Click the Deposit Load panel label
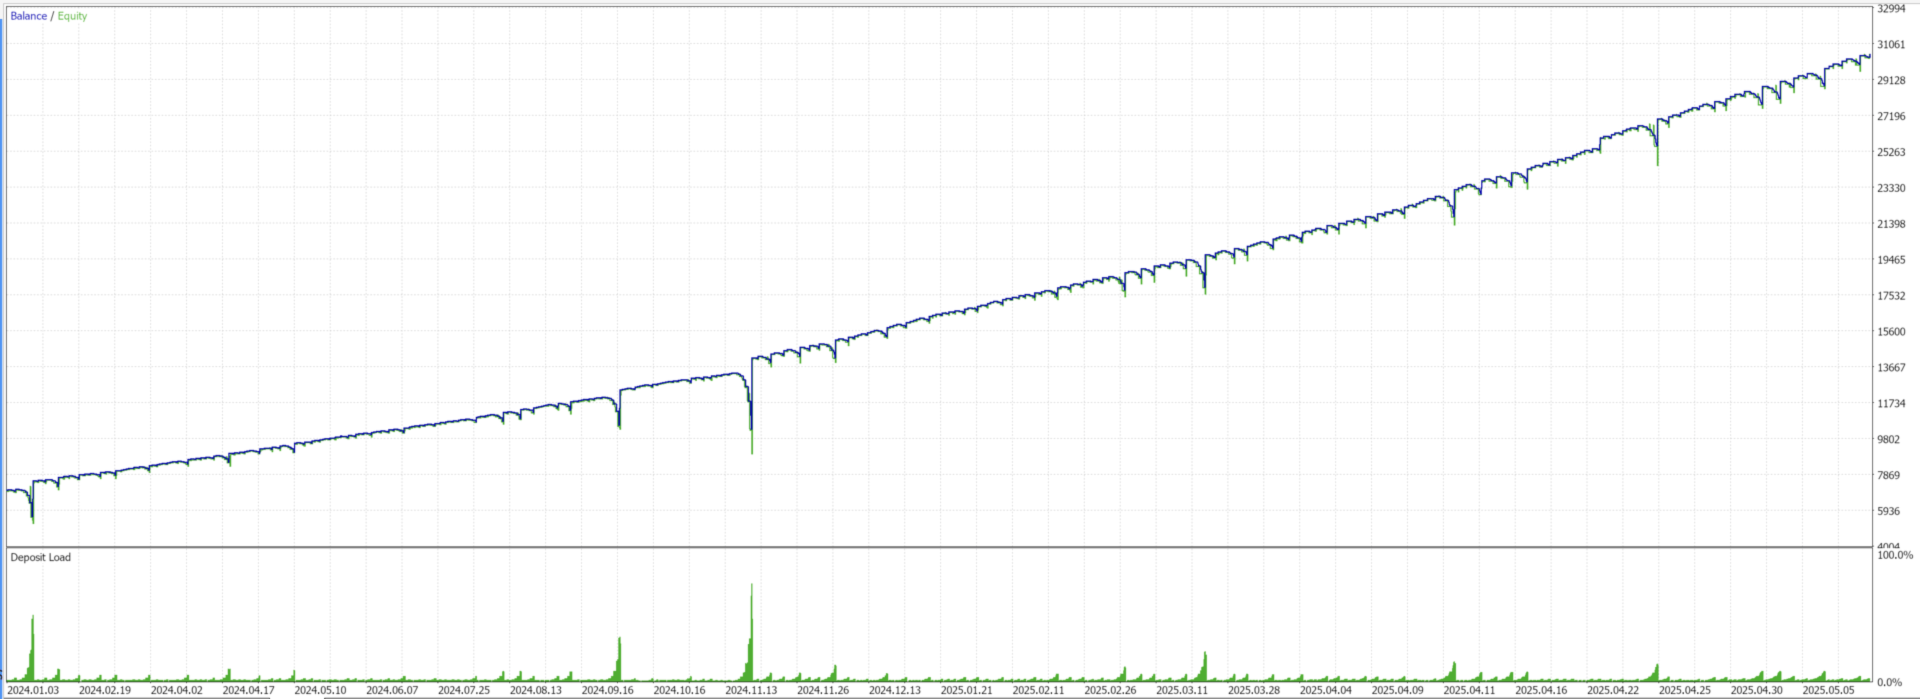 click(41, 557)
